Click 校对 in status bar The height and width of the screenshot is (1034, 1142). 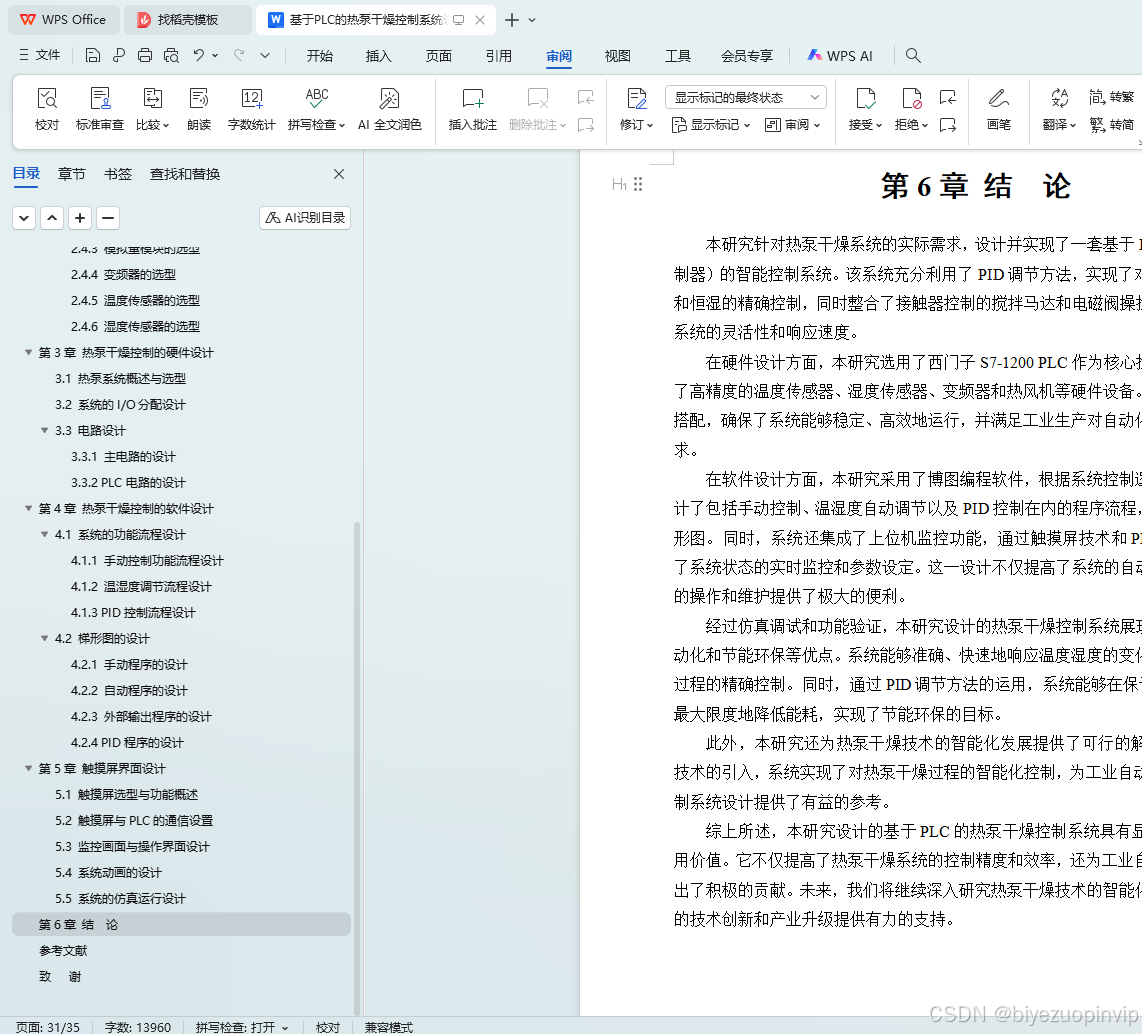(x=328, y=1027)
